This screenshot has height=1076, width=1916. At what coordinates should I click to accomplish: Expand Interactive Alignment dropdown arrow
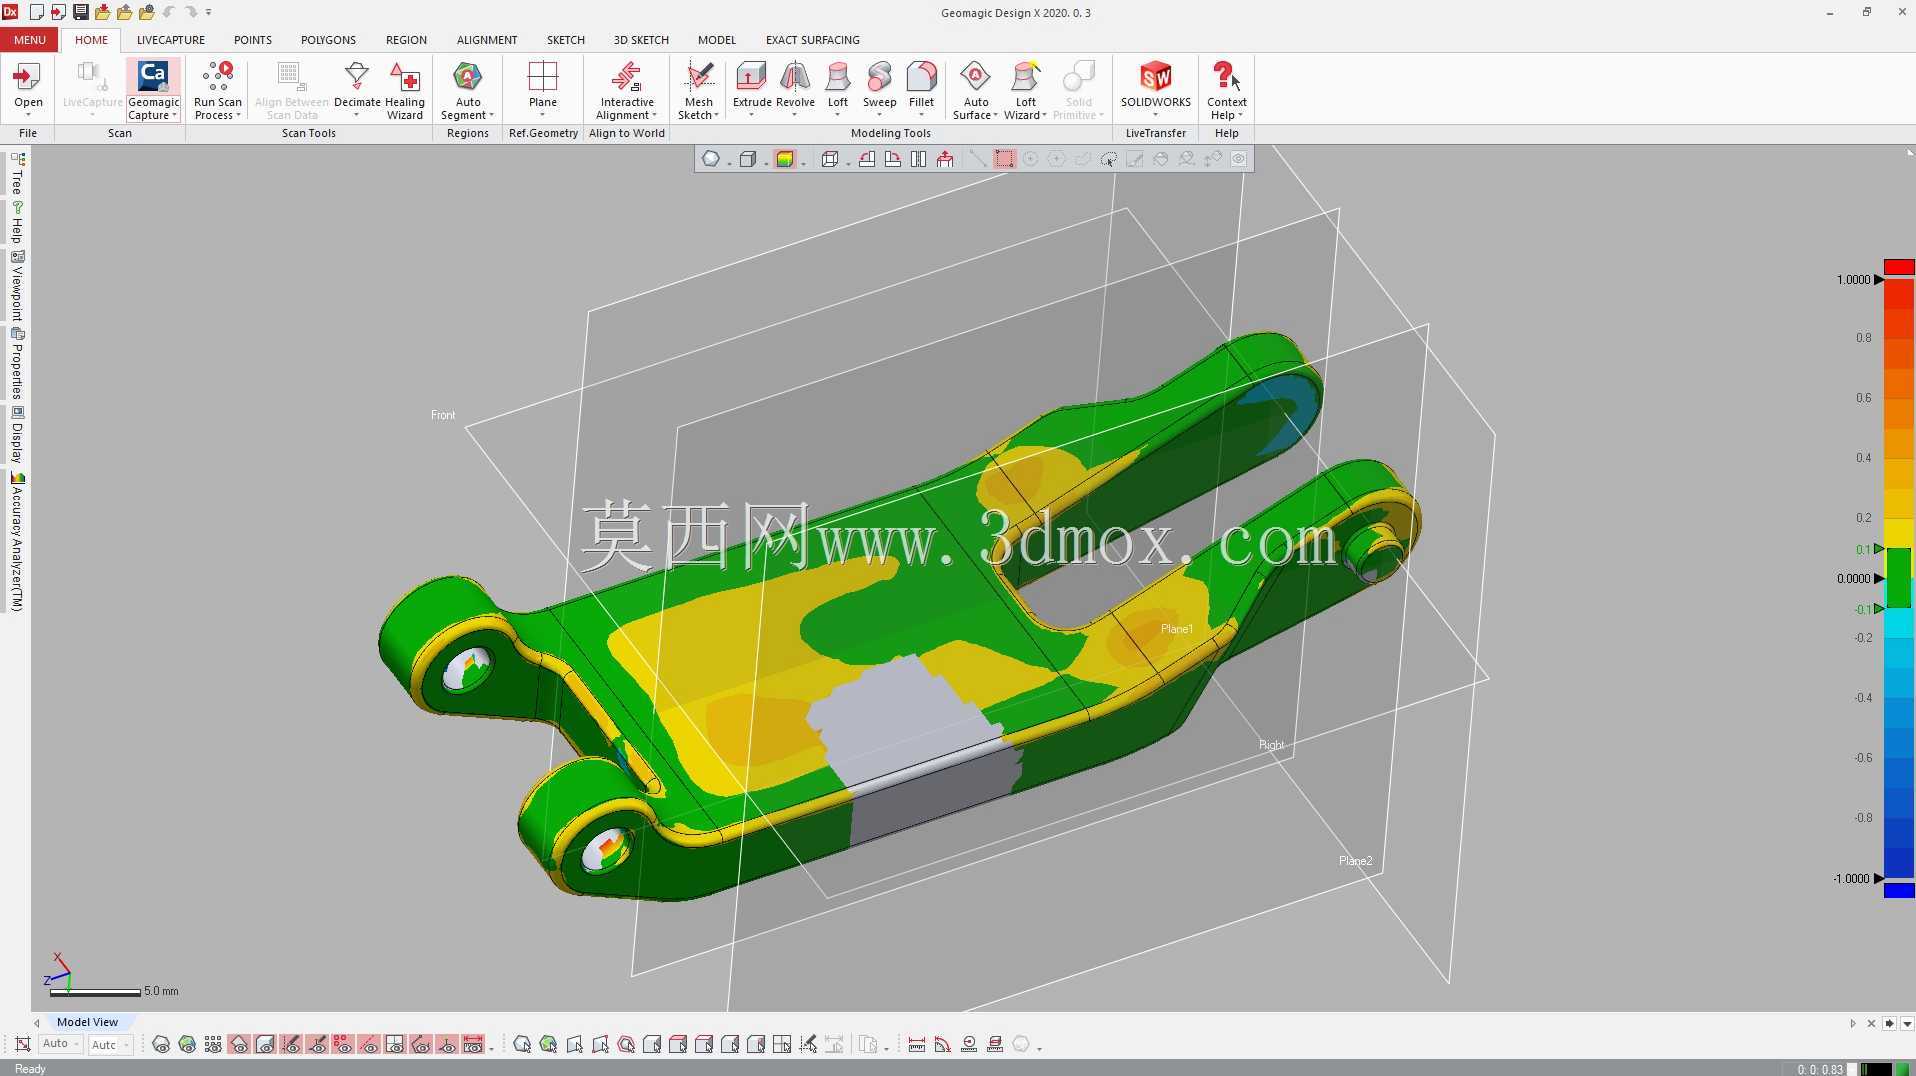654,116
